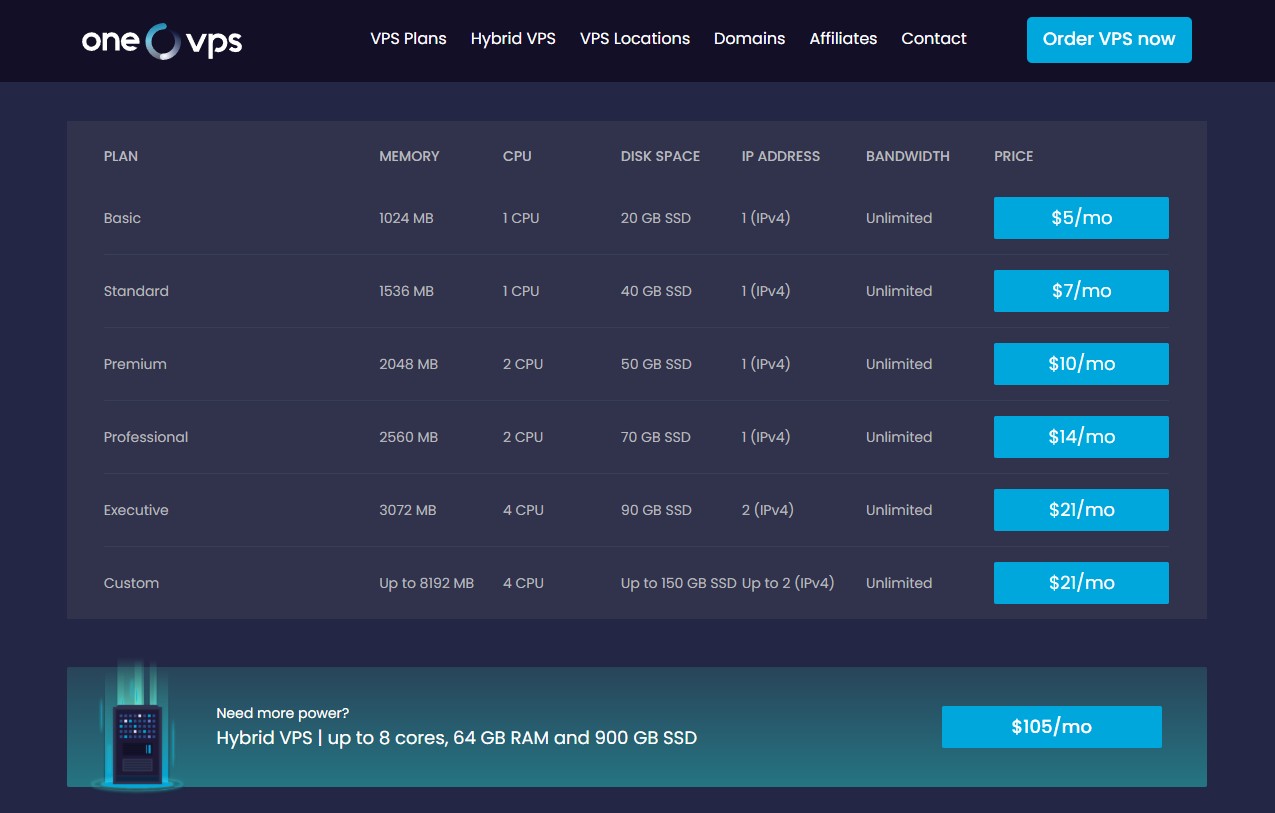Click the 1024 MB memory value
Viewport: 1275px width, 813px height.
(x=406, y=218)
